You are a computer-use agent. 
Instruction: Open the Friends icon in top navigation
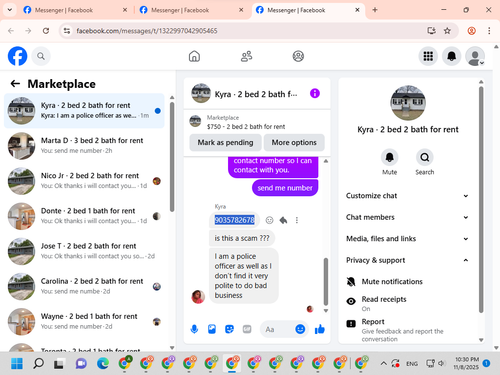tap(246, 56)
